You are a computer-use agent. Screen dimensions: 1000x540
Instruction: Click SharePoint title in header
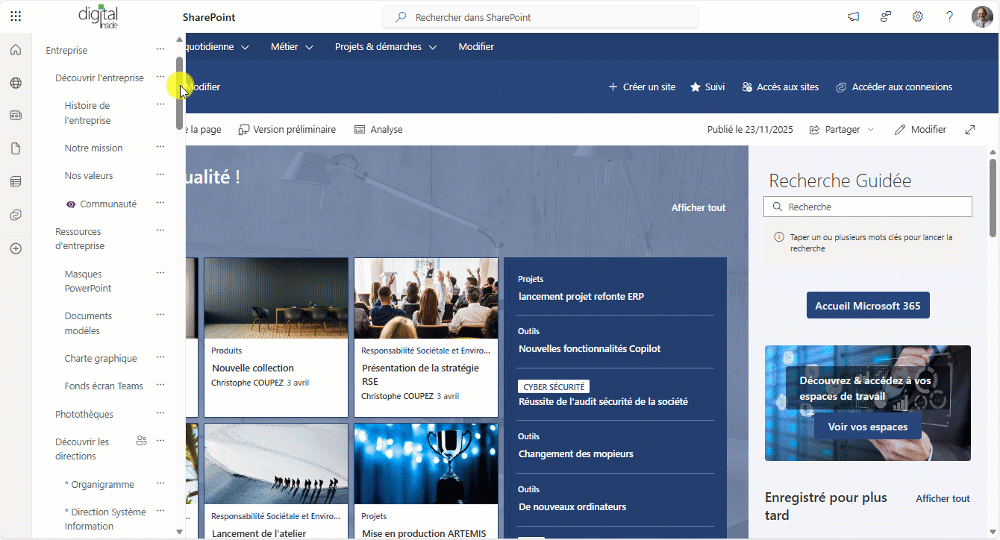[209, 17]
